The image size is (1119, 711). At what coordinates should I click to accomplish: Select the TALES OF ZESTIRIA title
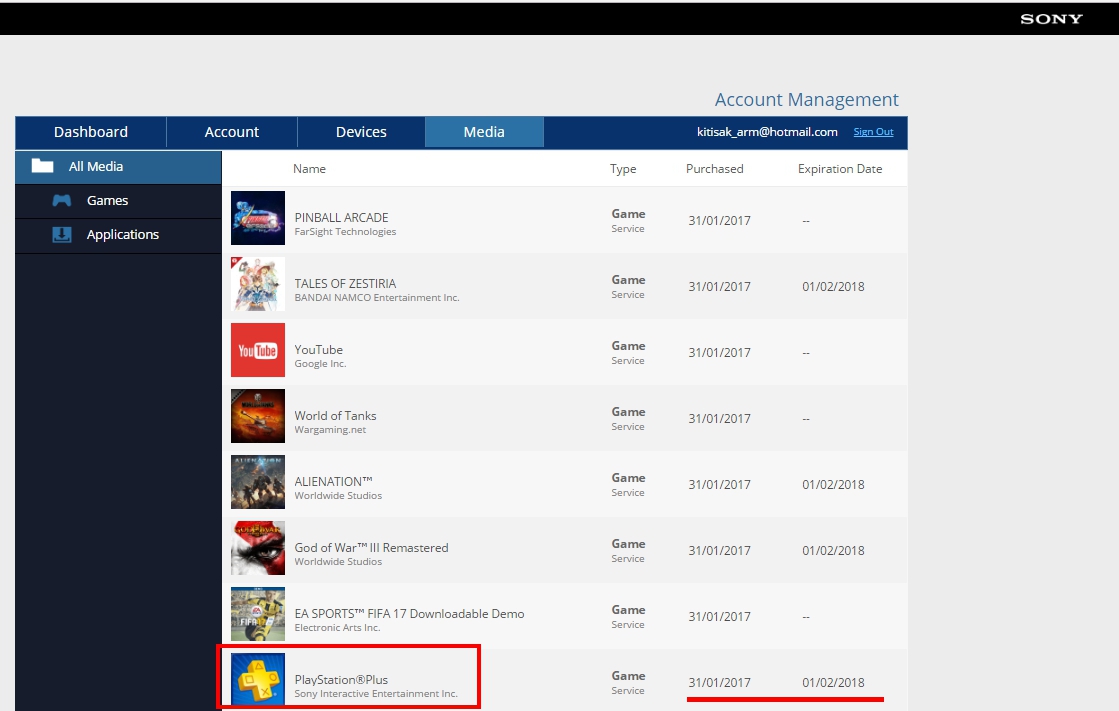[345, 283]
